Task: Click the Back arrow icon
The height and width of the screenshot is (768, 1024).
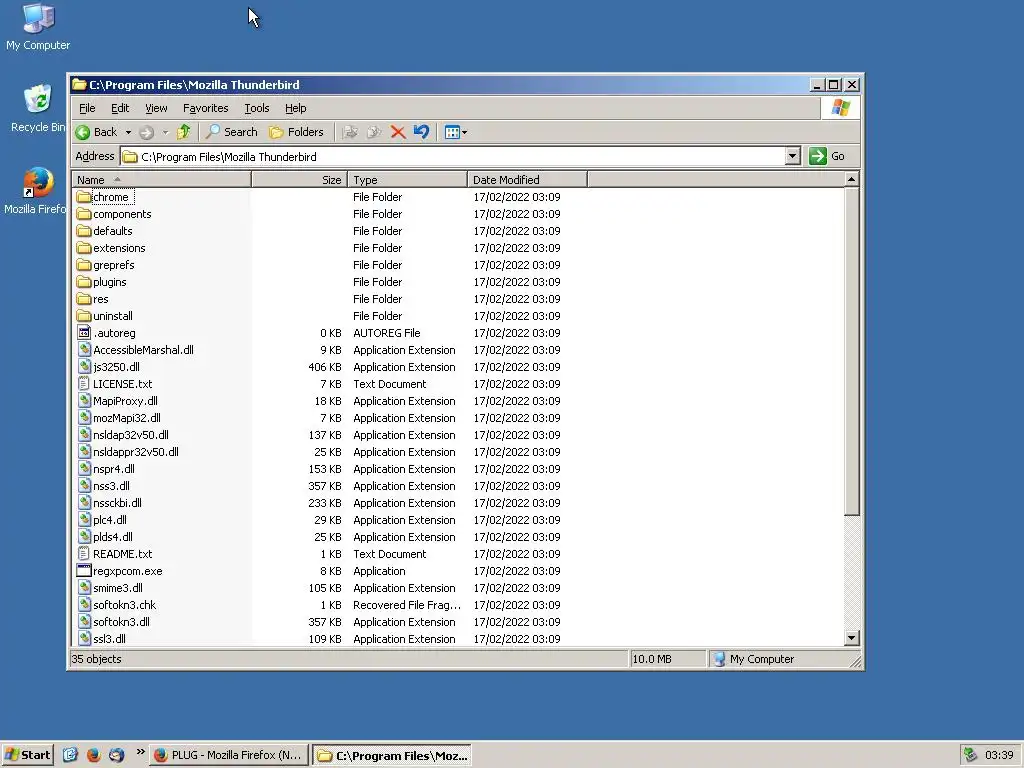Action: [83, 133]
